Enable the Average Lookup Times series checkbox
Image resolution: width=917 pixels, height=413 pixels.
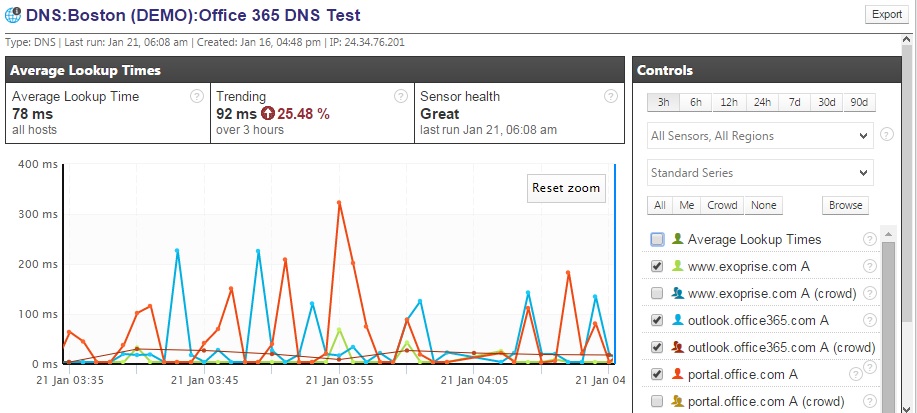click(657, 239)
